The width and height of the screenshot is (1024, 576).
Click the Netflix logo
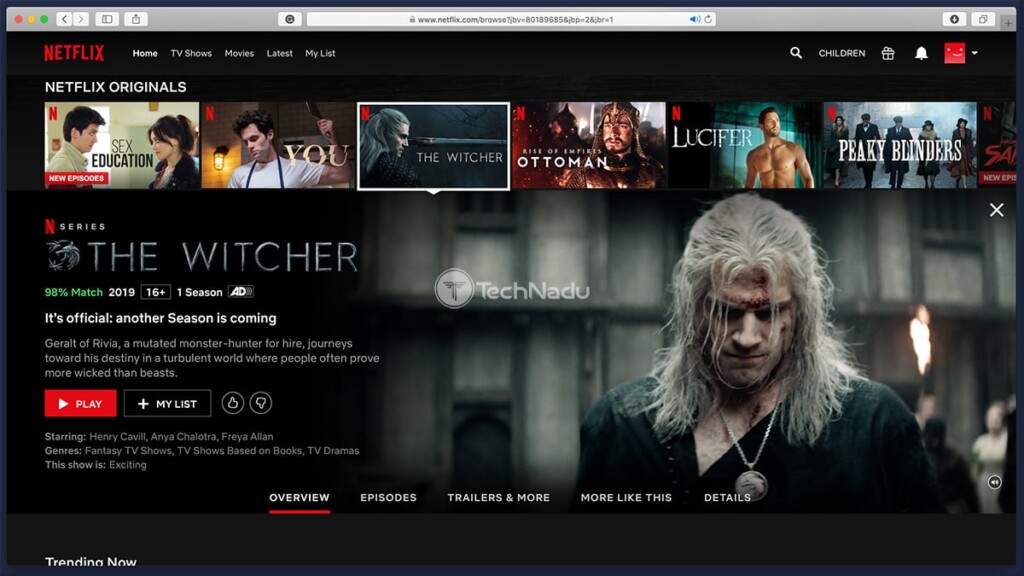(74, 53)
